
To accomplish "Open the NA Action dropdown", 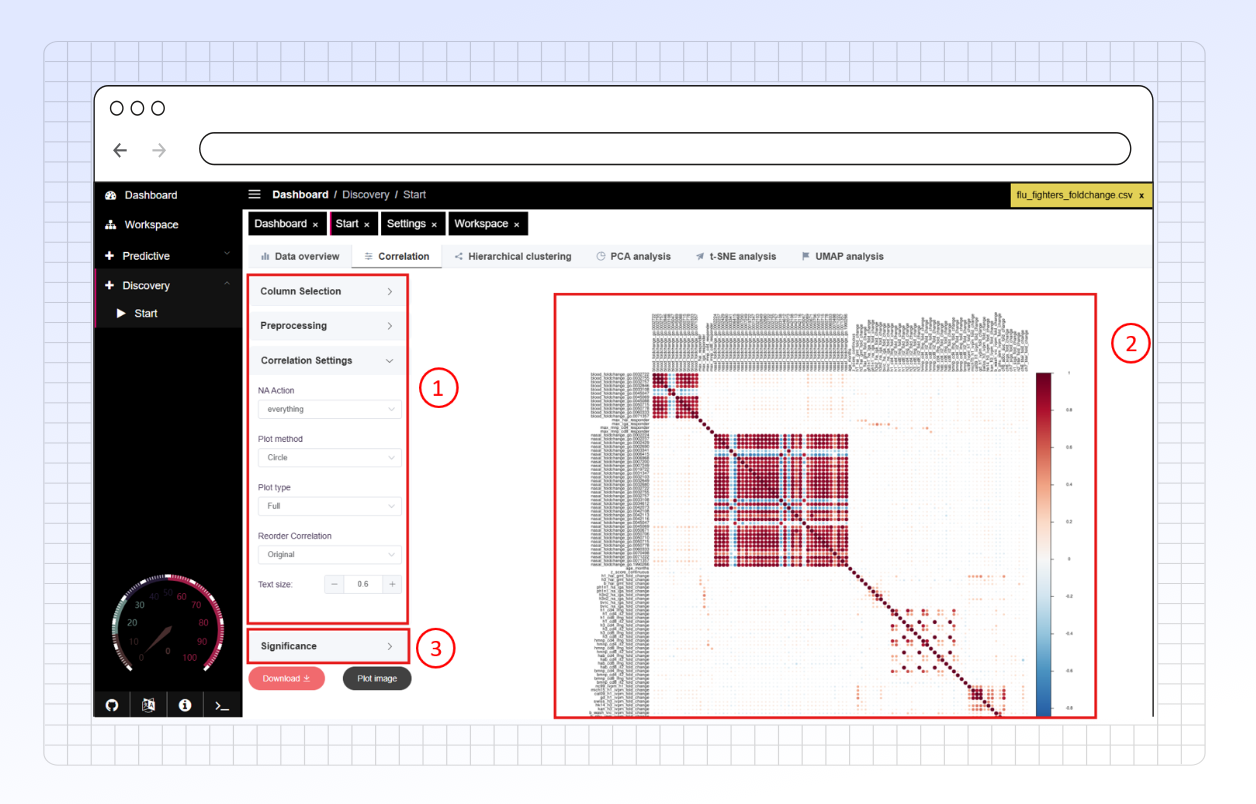I will (329, 409).
